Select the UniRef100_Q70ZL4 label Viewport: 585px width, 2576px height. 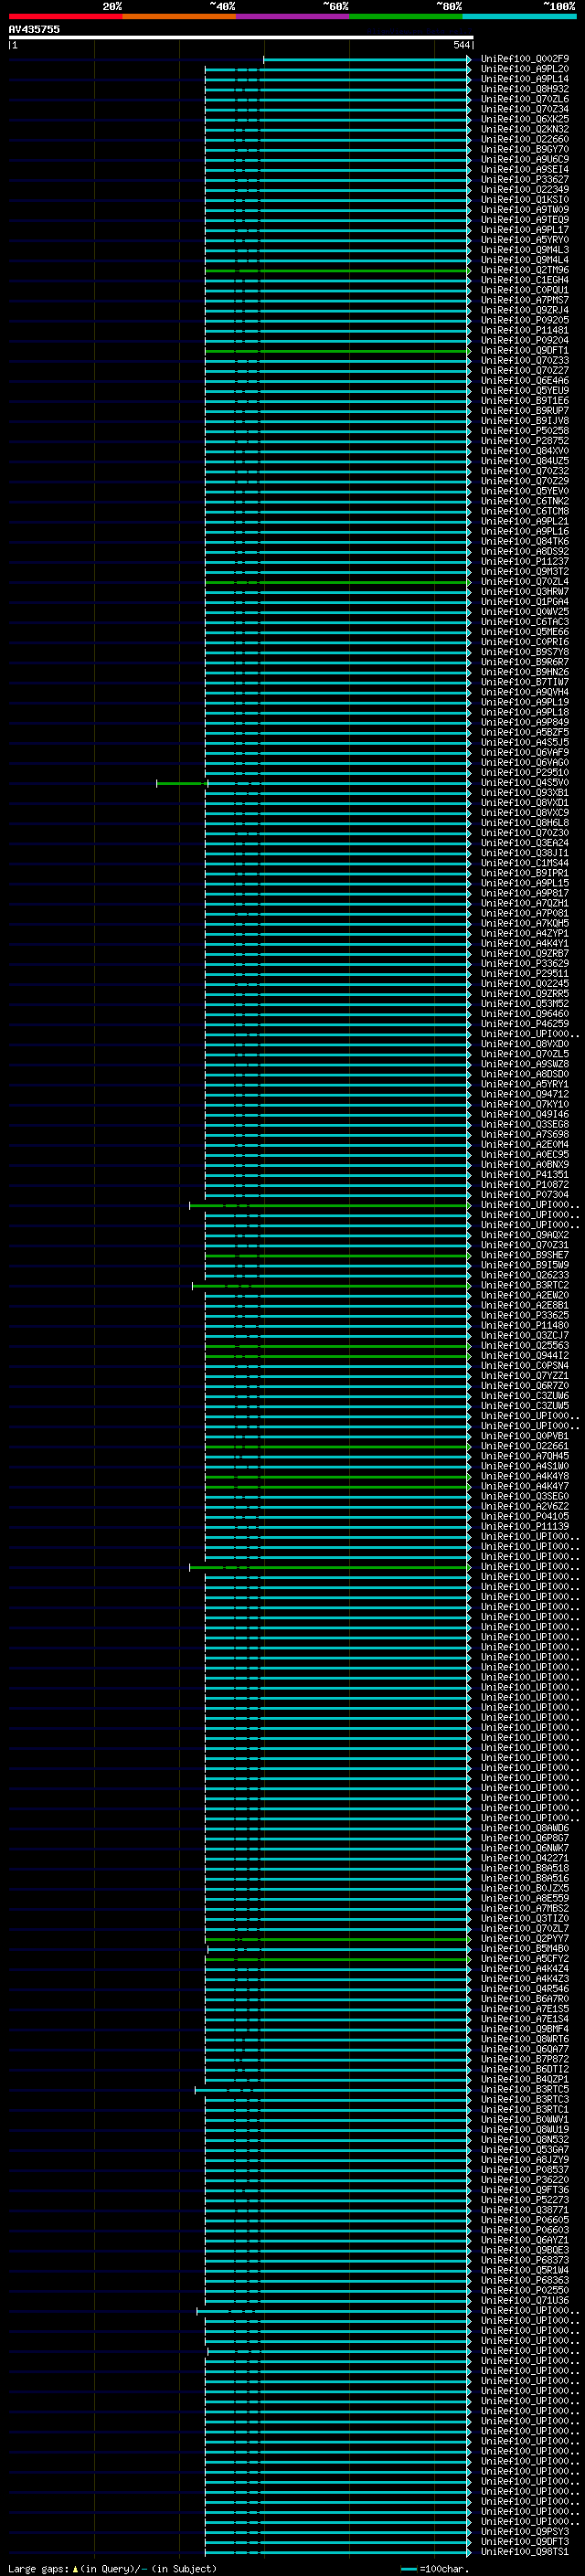click(525, 582)
